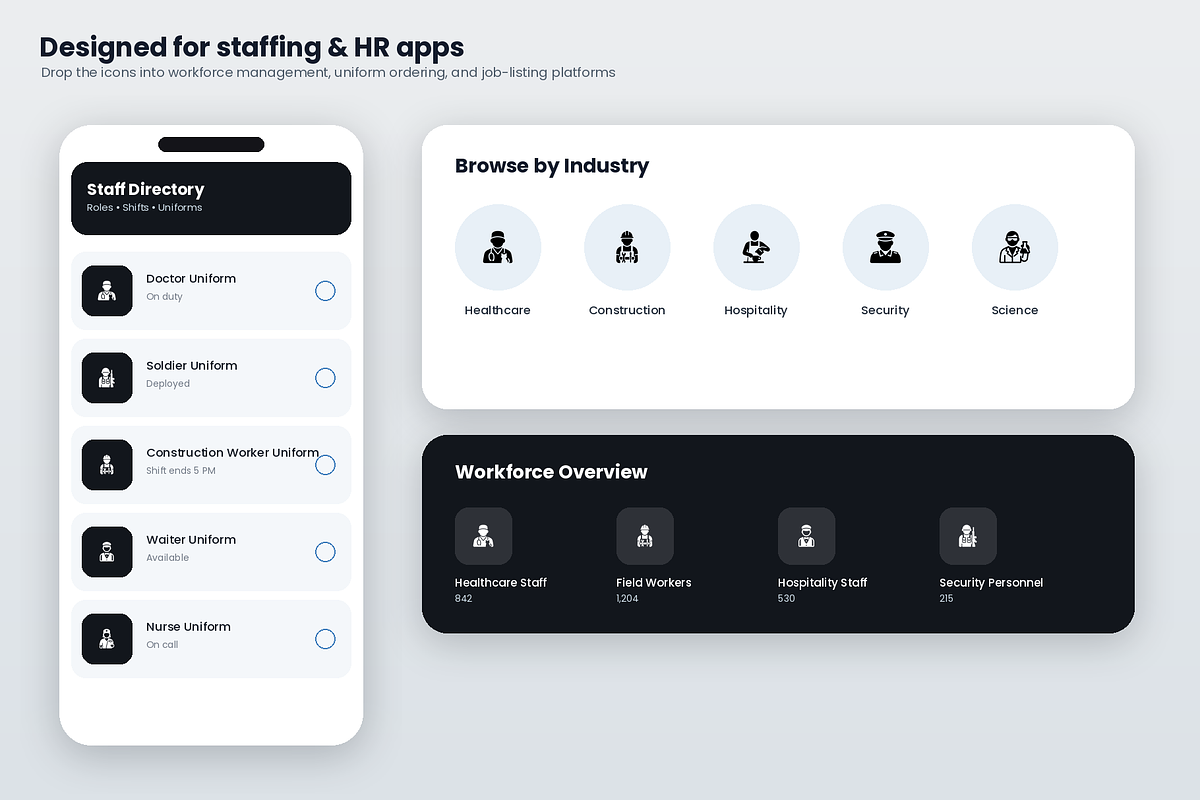Click the Construction Worker Uniform icon tile
Image resolution: width=1200 pixels, height=800 pixels.
(107, 465)
